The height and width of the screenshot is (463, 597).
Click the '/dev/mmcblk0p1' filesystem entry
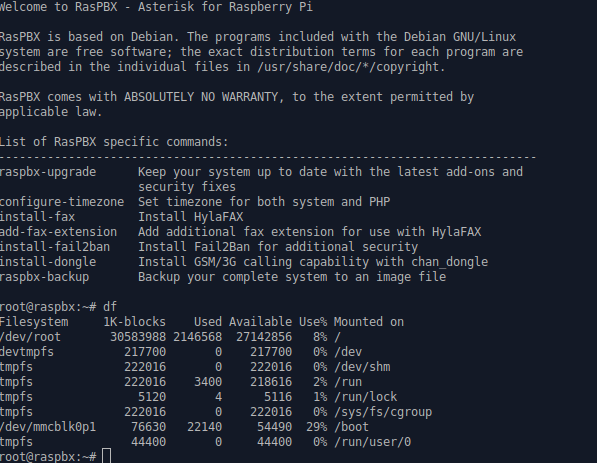pos(48,427)
